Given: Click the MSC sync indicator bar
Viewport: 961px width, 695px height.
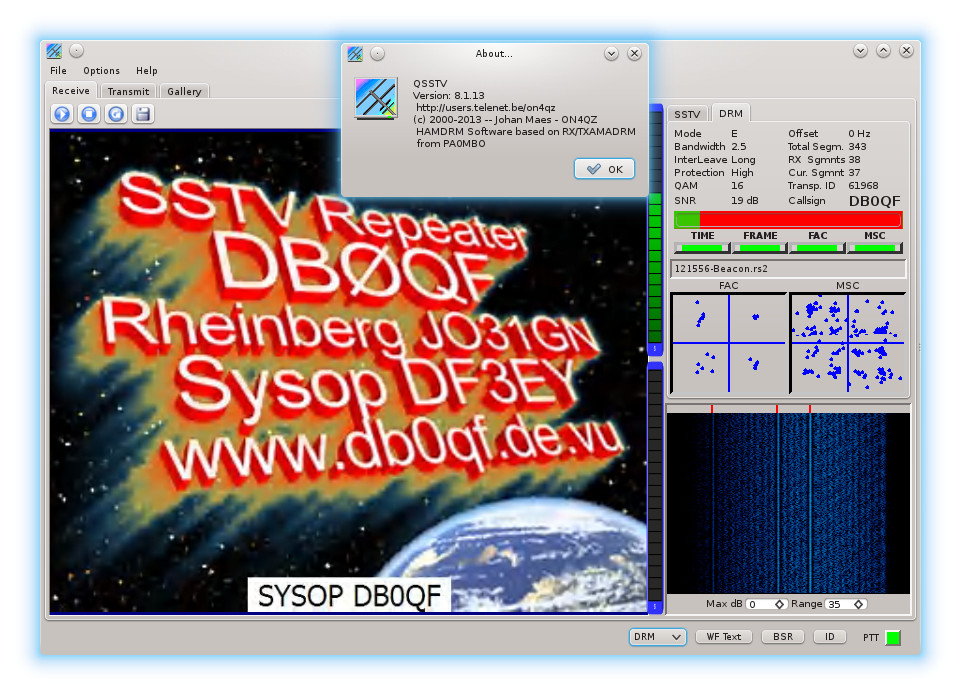Looking at the screenshot, I should [875, 248].
